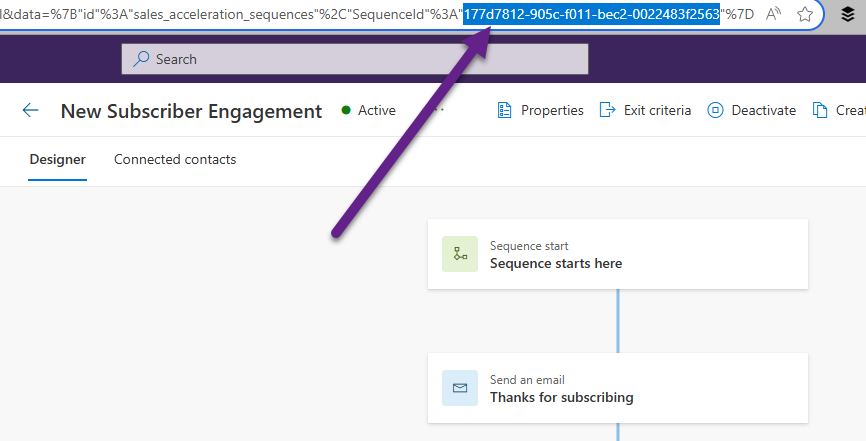866x441 pixels.
Task: Open the sequence Properties
Action: pos(541,111)
